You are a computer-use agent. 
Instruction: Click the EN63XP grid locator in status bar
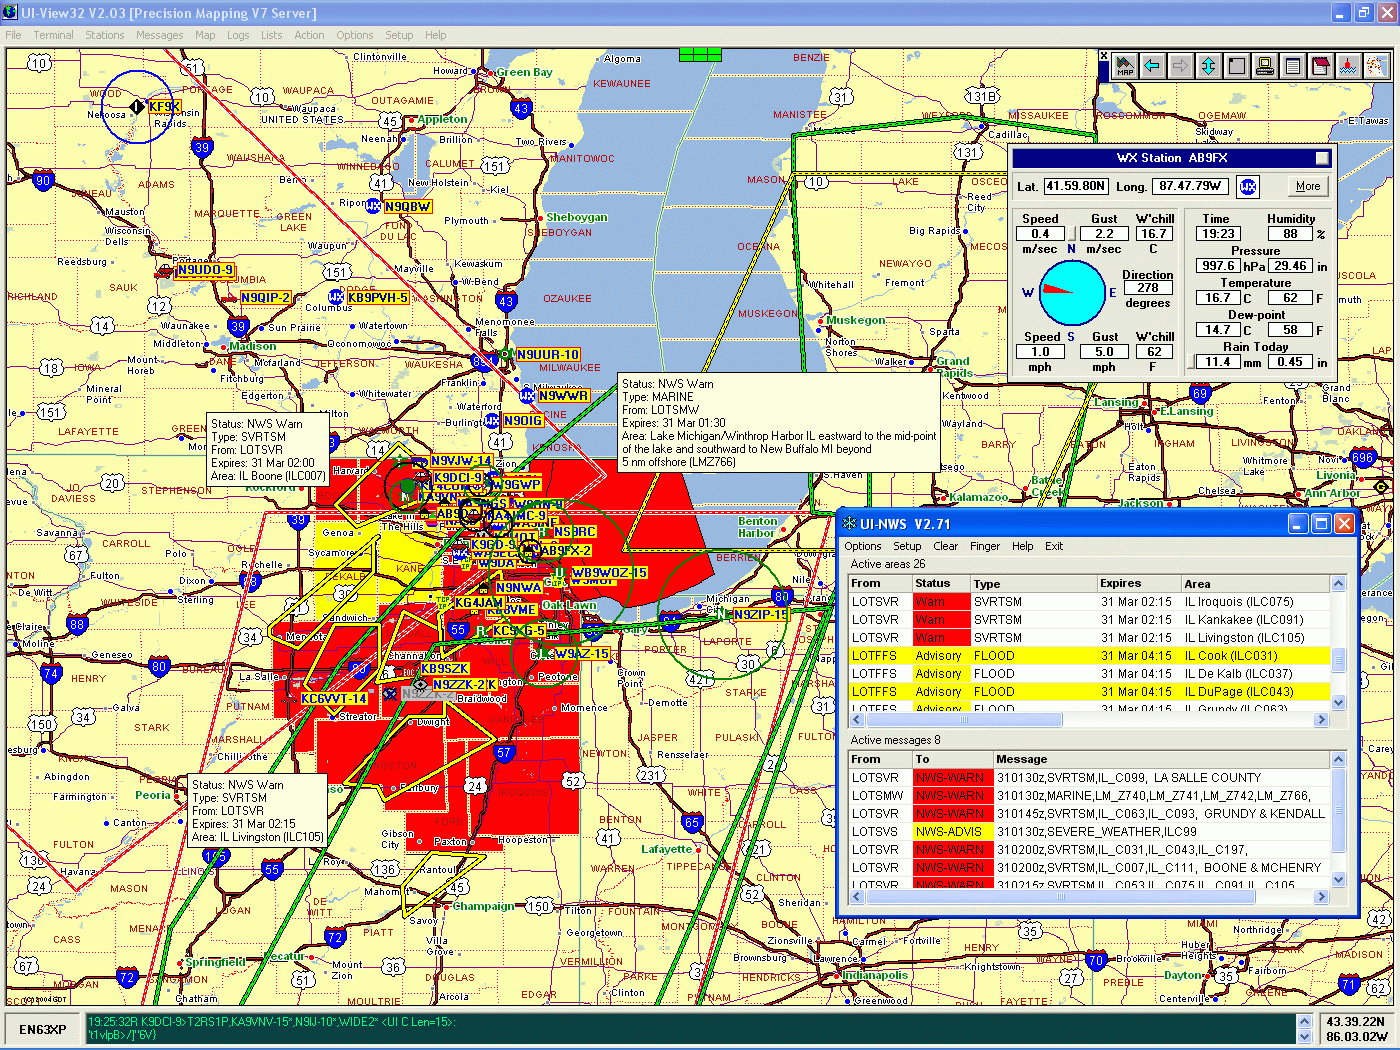pos(43,1030)
